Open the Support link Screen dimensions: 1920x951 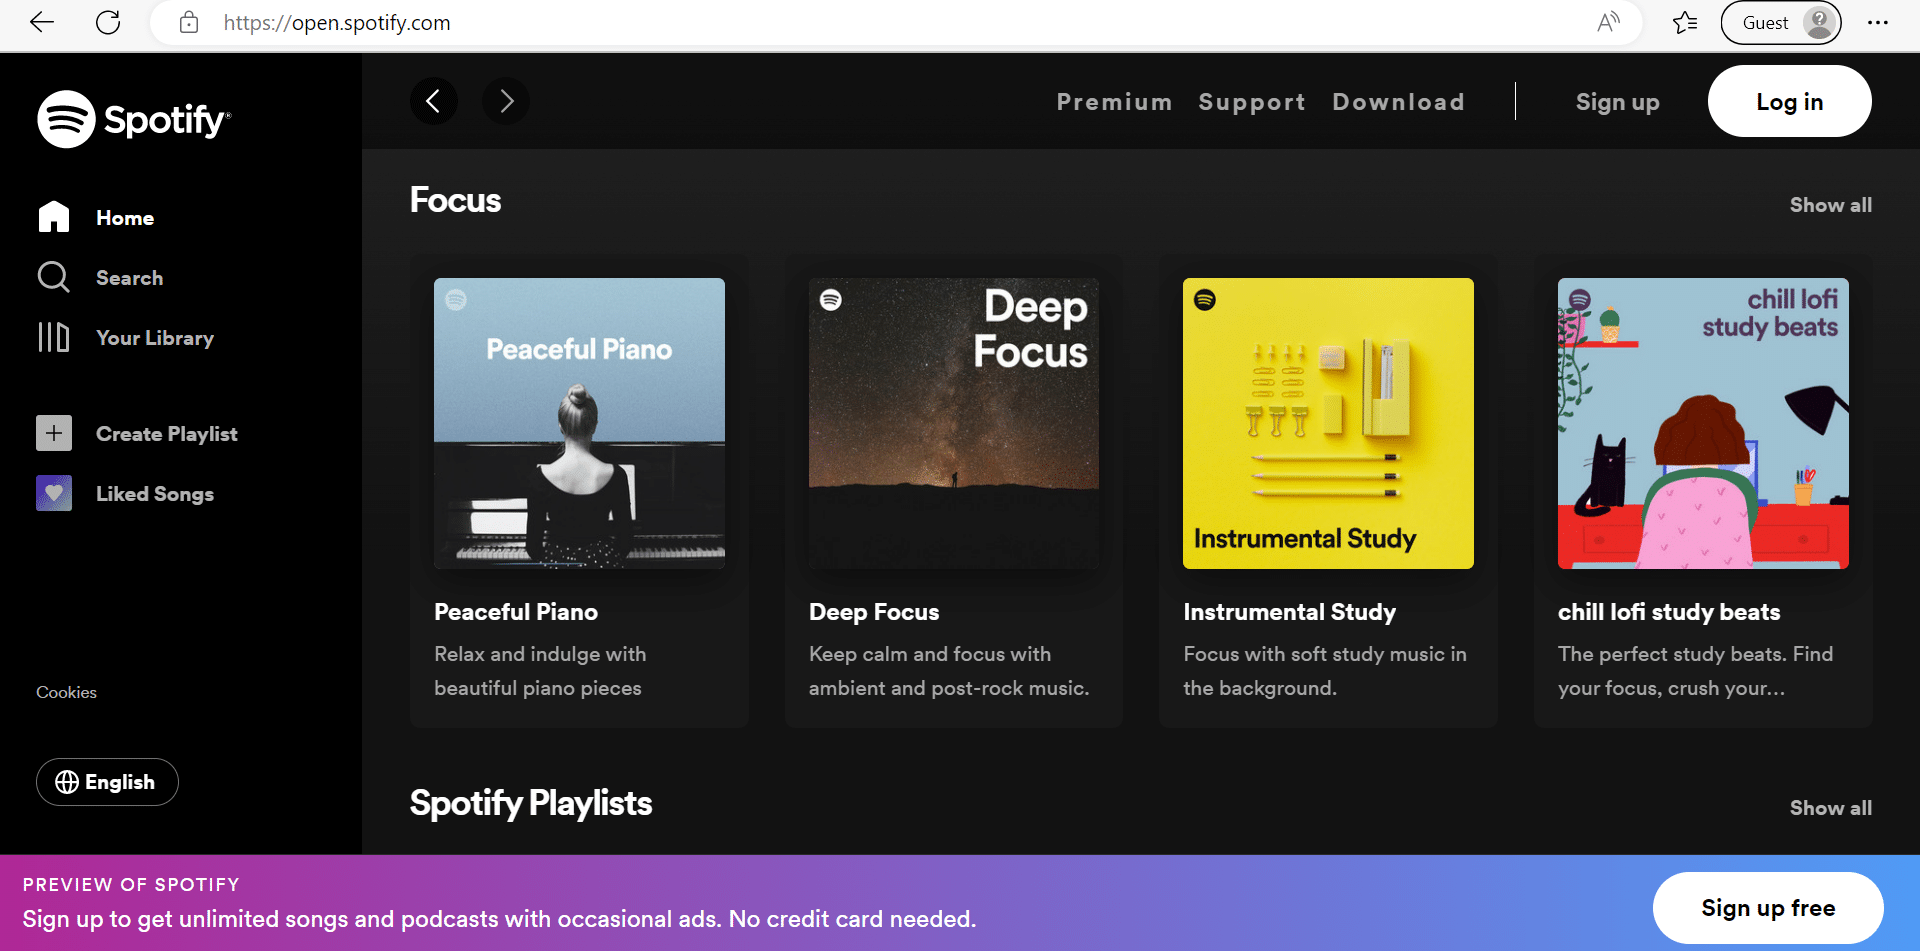[1252, 102]
